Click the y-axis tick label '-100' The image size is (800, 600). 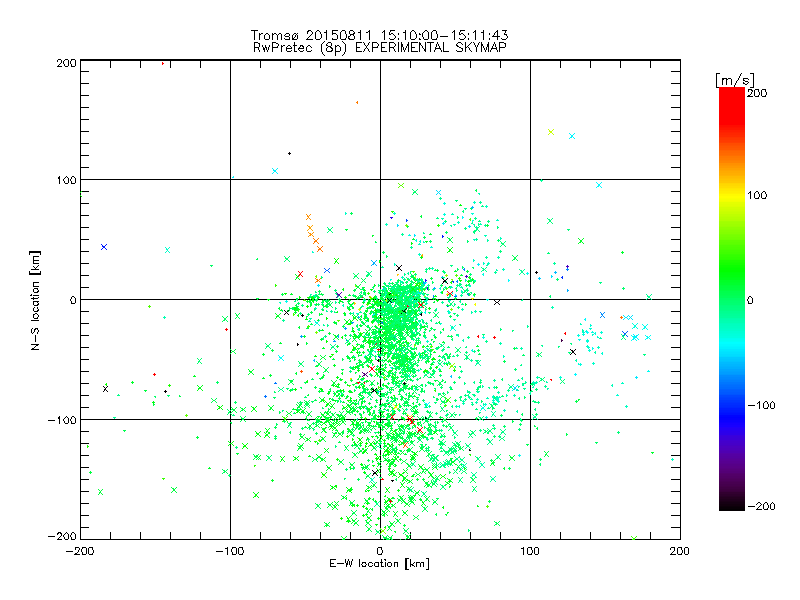pyautogui.click(x=62, y=420)
